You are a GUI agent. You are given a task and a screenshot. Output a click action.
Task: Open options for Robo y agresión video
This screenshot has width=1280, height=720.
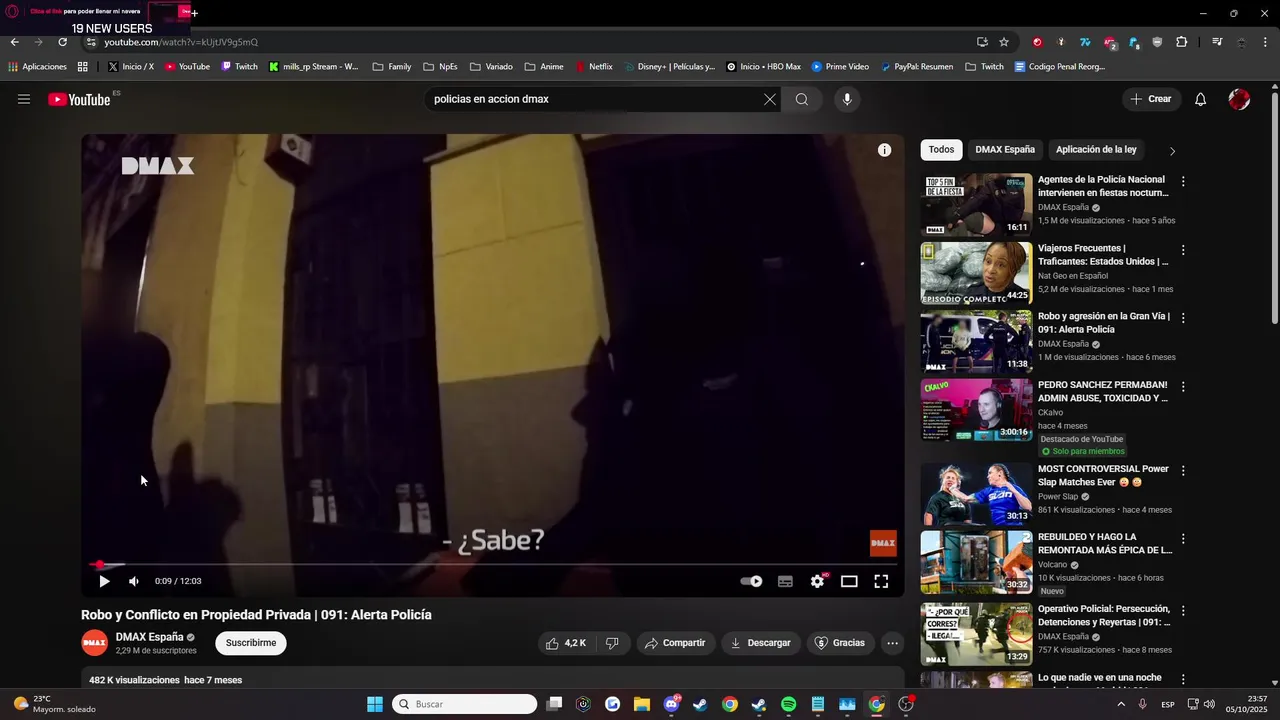tap(1183, 318)
